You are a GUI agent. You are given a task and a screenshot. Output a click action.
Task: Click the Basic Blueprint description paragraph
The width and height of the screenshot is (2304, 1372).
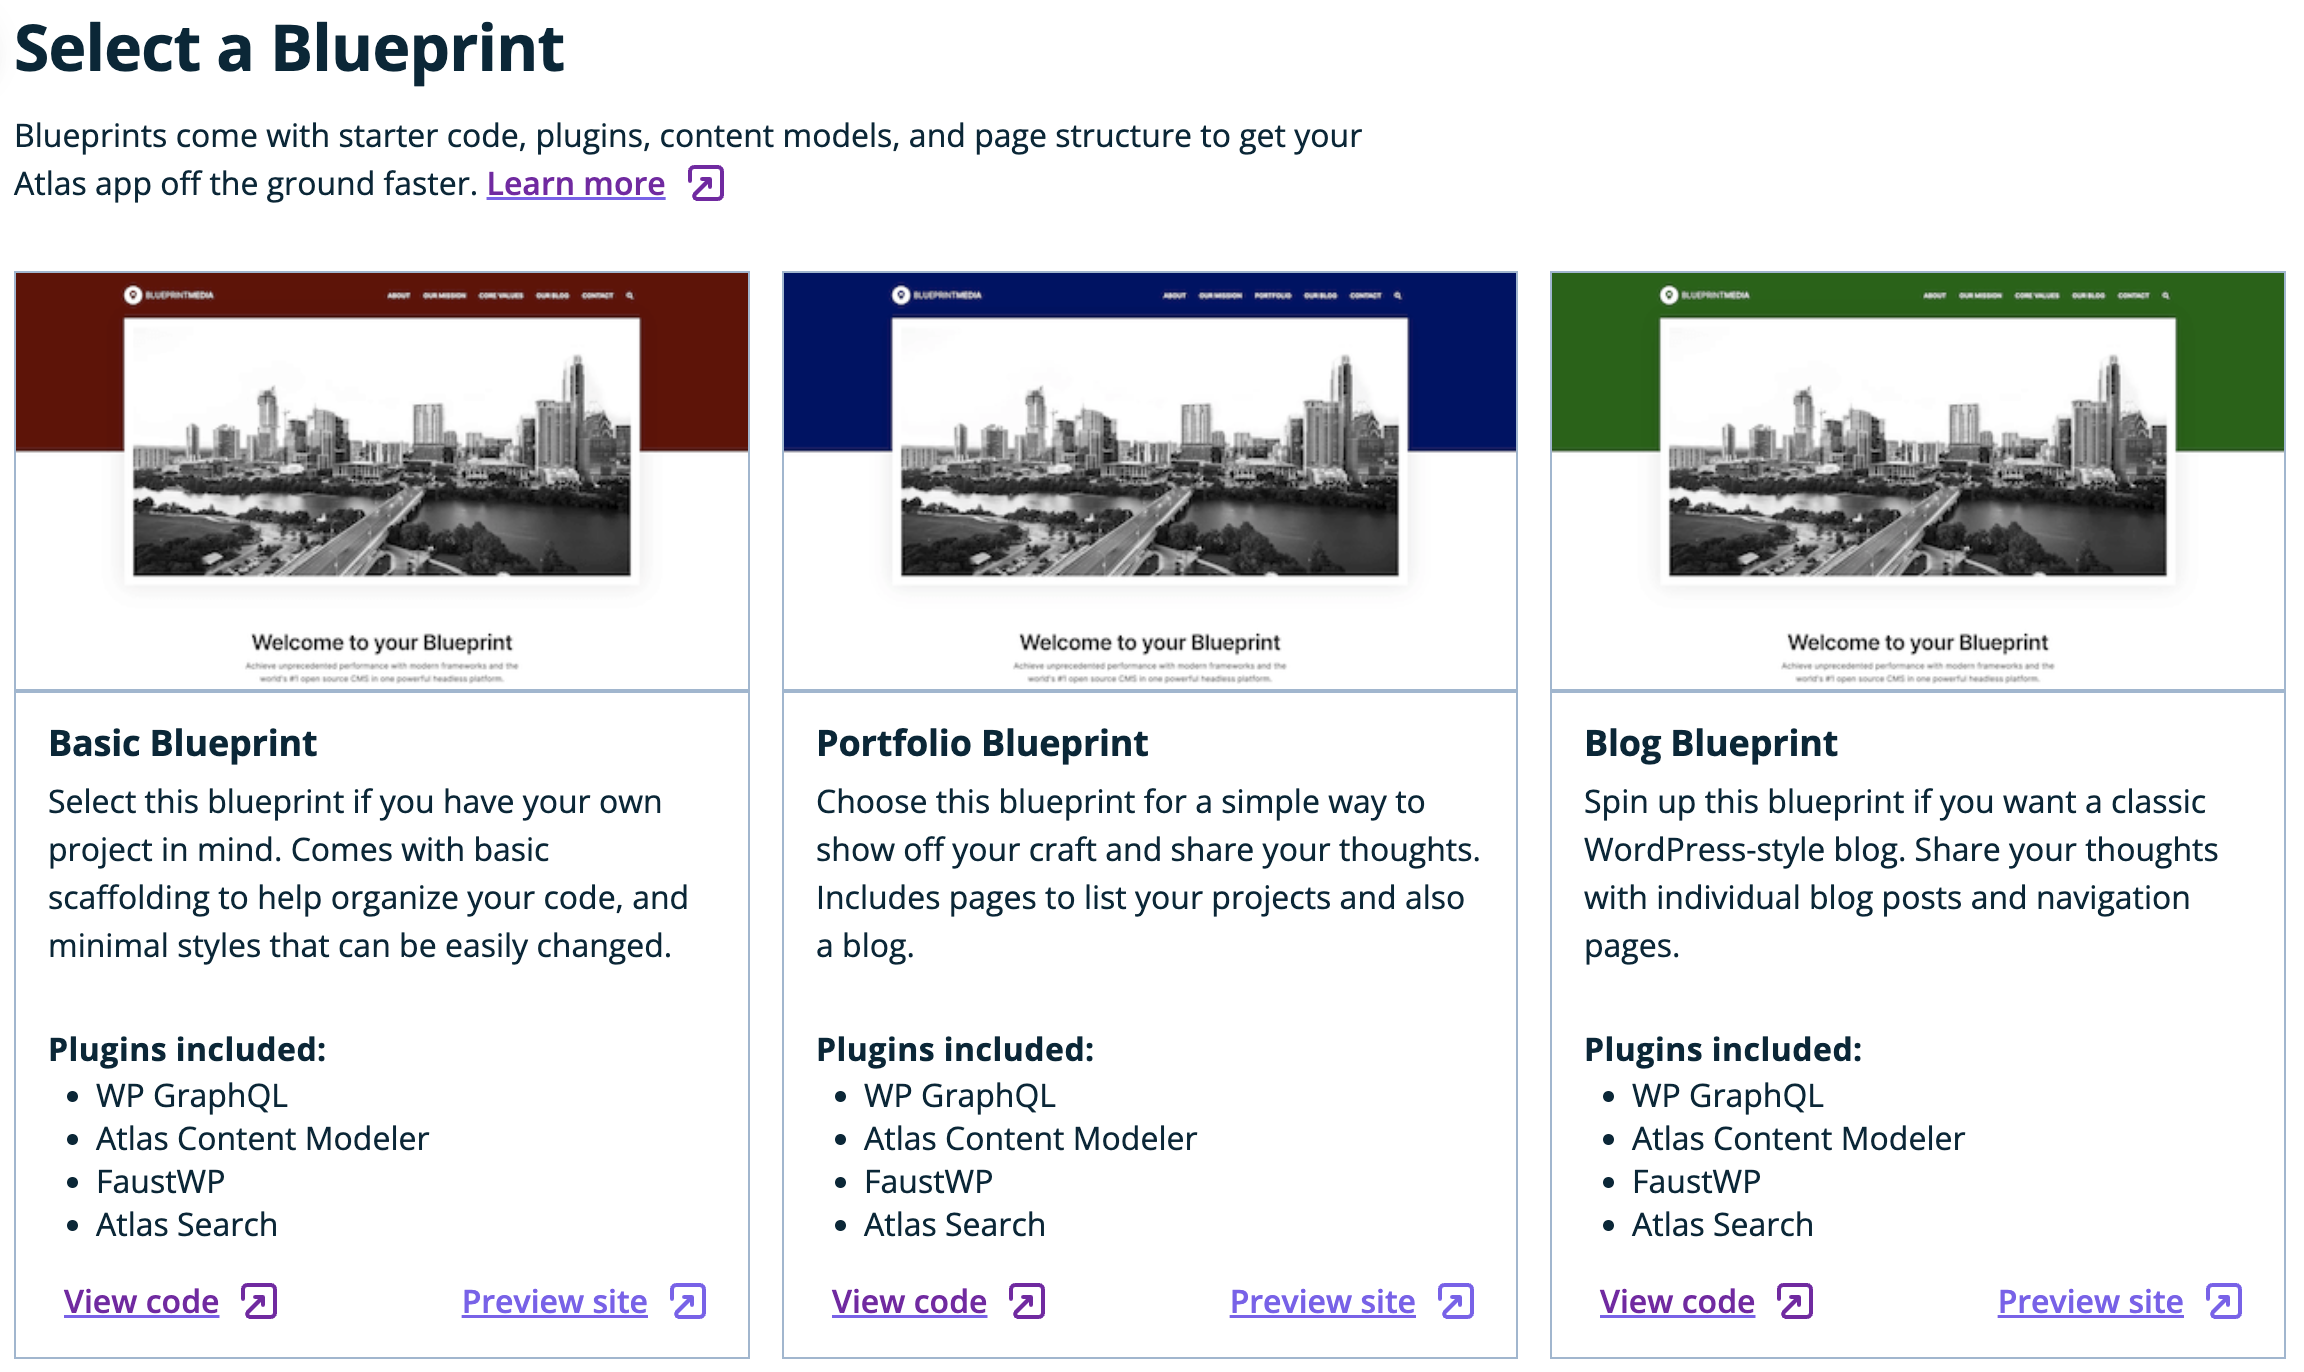point(368,874)
